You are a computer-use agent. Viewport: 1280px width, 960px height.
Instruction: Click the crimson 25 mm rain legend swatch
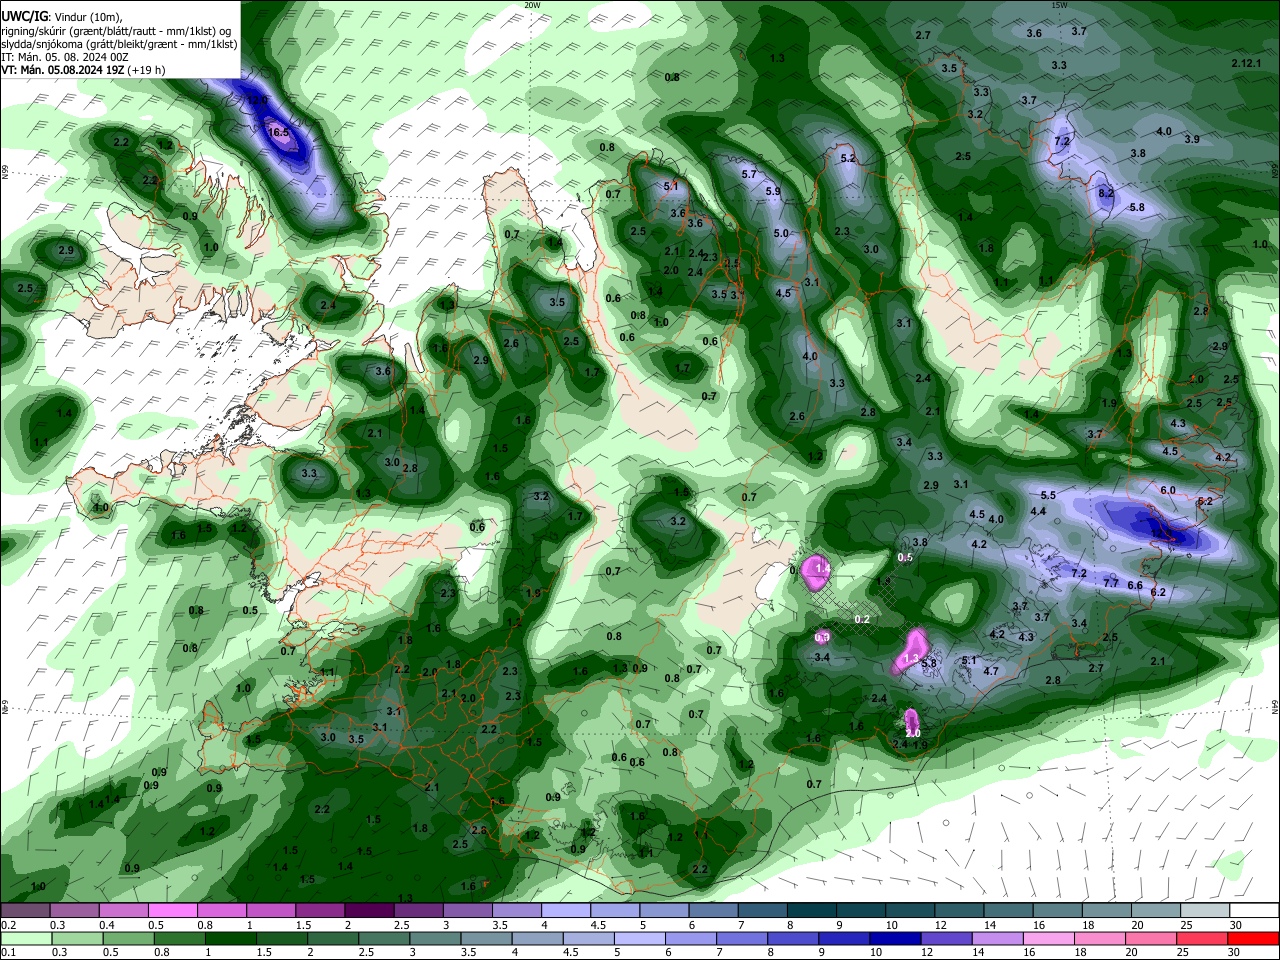click(1203, 938)
